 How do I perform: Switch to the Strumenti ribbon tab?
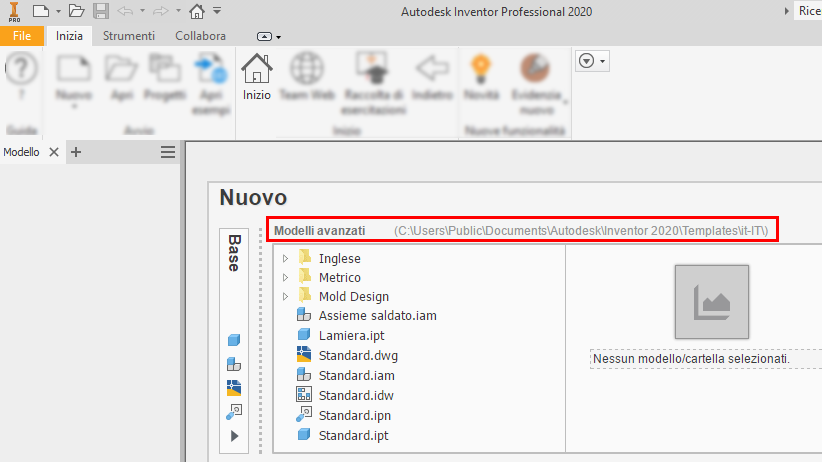[x=128, y=36]
